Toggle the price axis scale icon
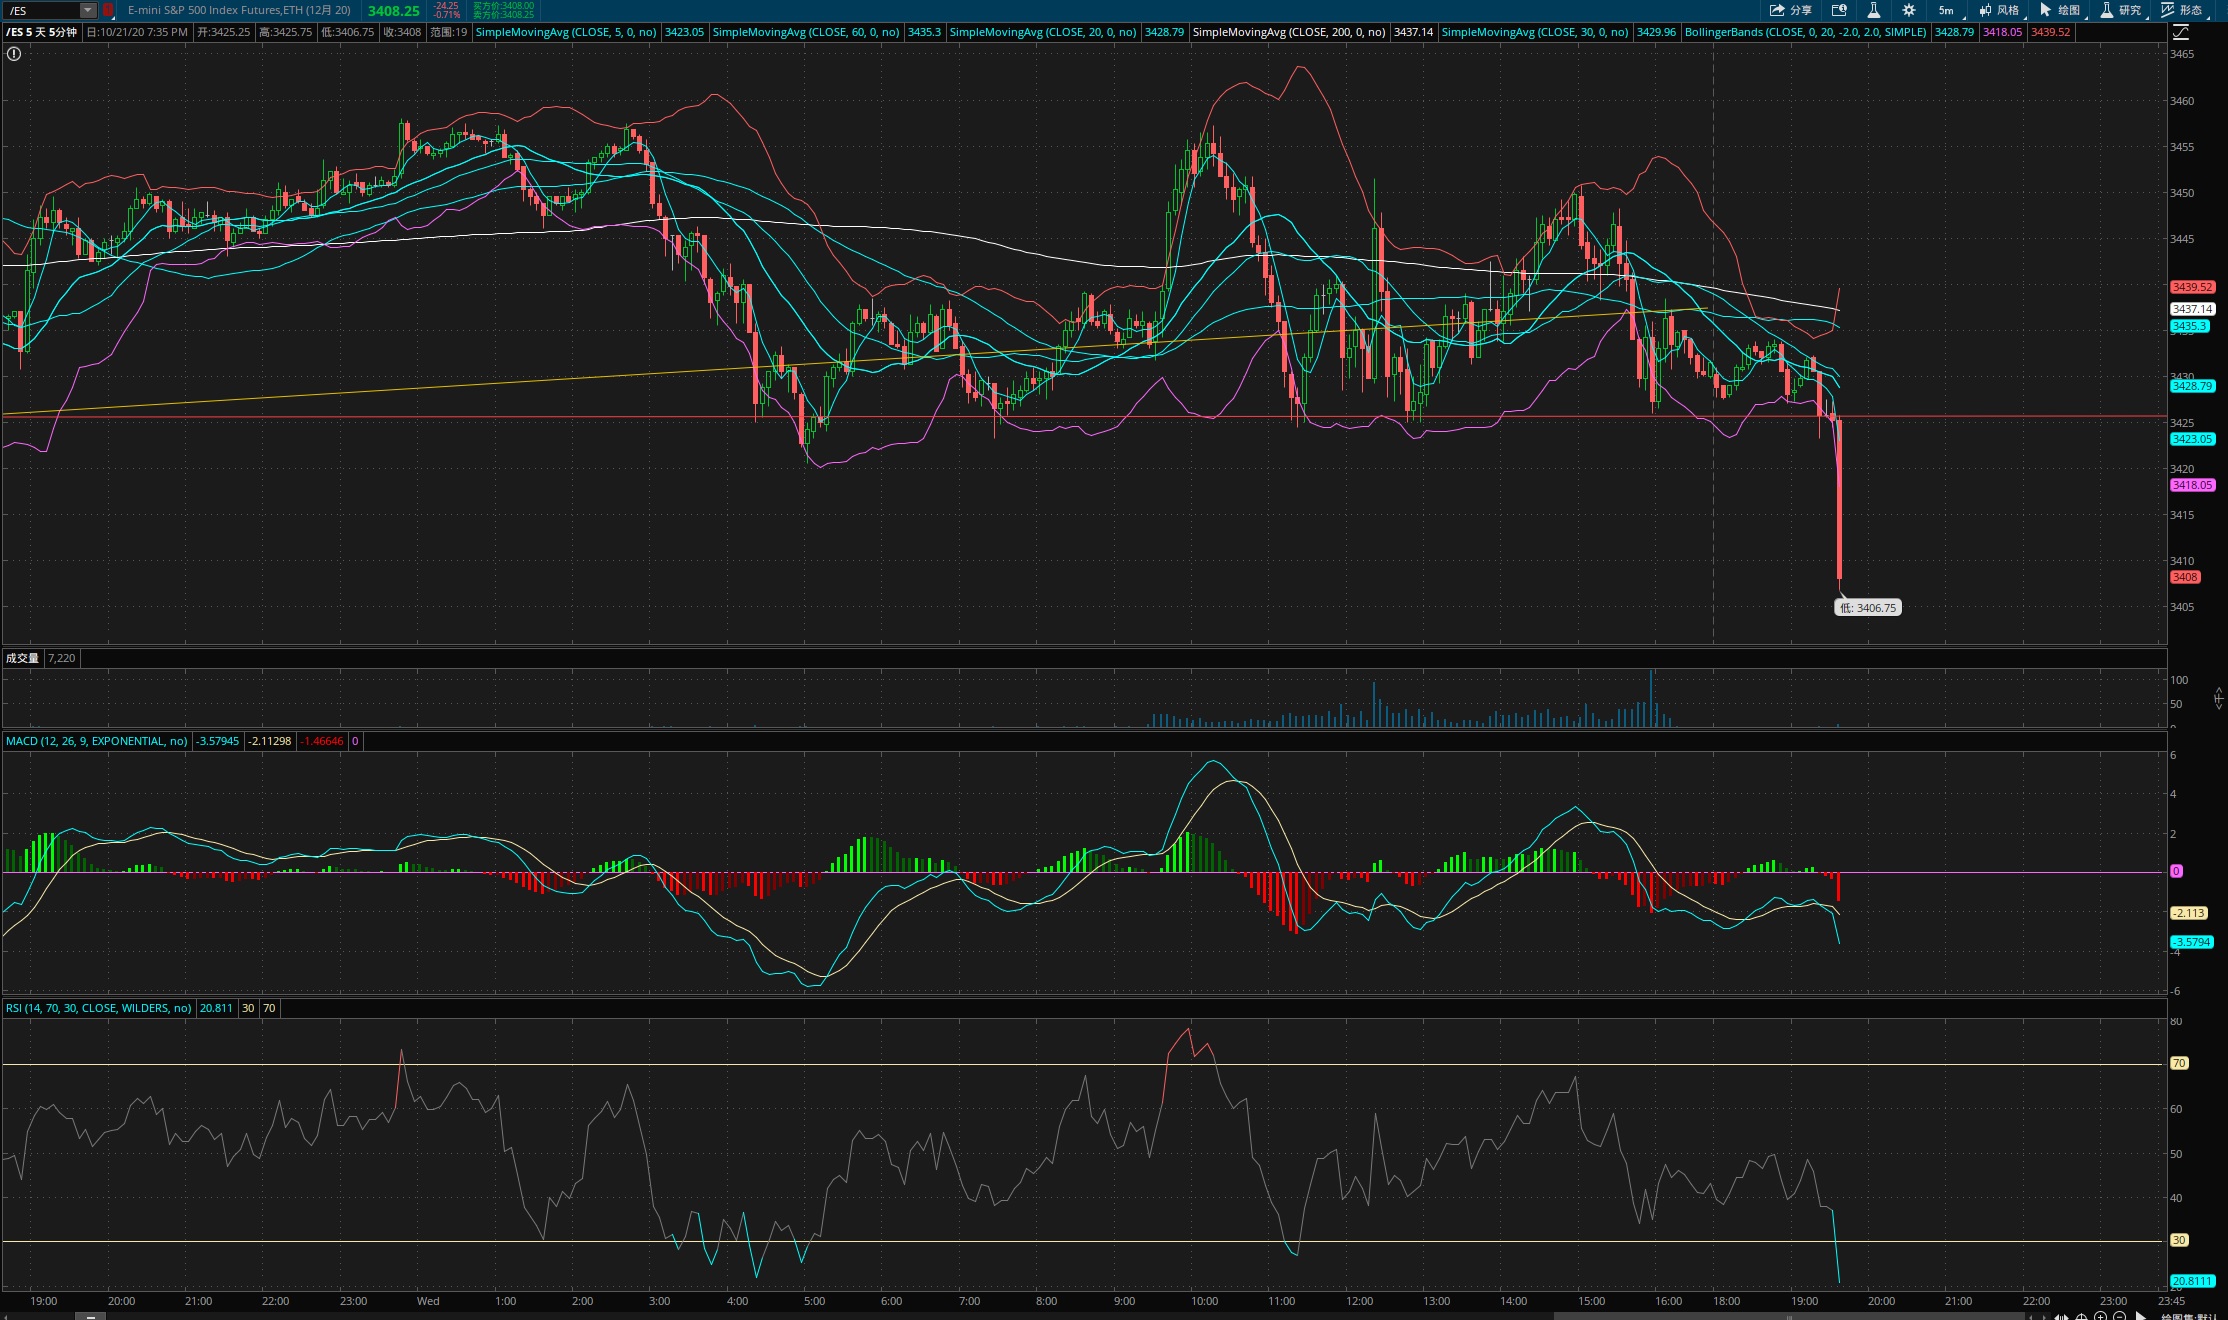The width and height of the screenshot is (2228, 1320). pos(2181,32)
